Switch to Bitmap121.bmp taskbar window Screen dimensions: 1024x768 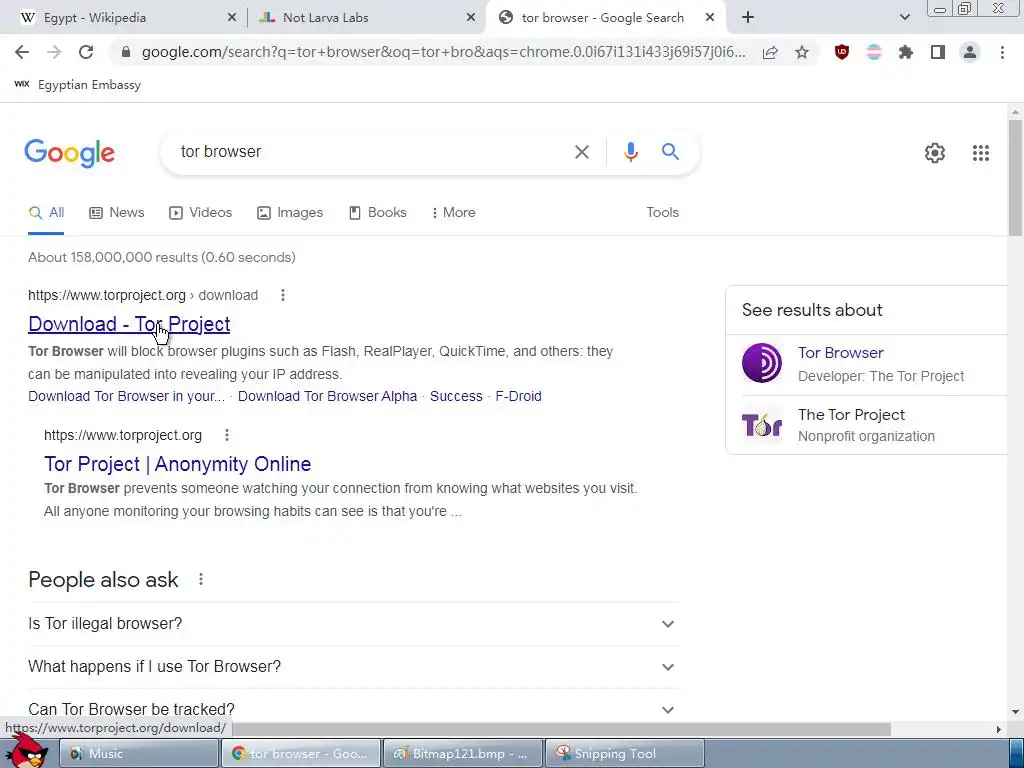(463, 754)
